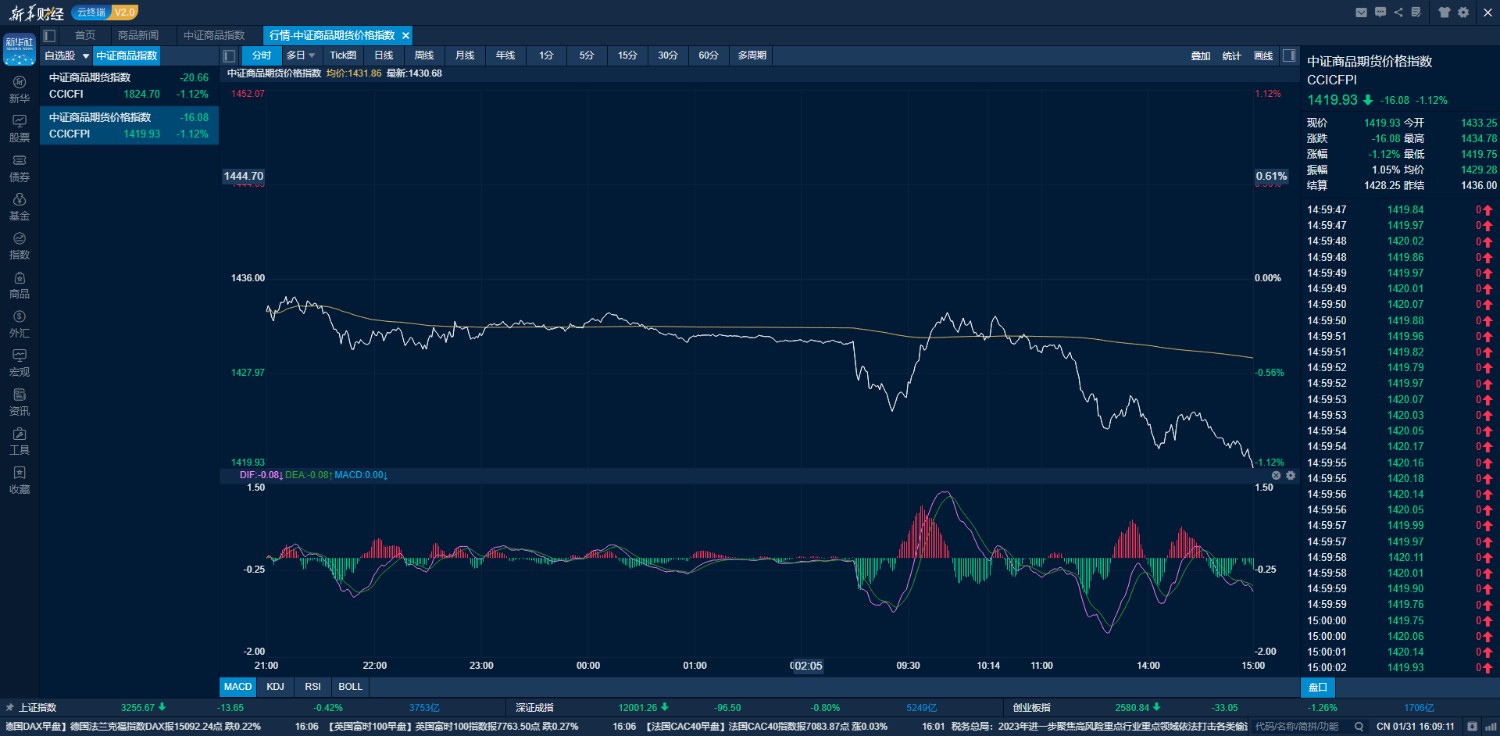Open MACD indicator settings gear
The image size is (1500, 736).
click(x=1290, y=475)
